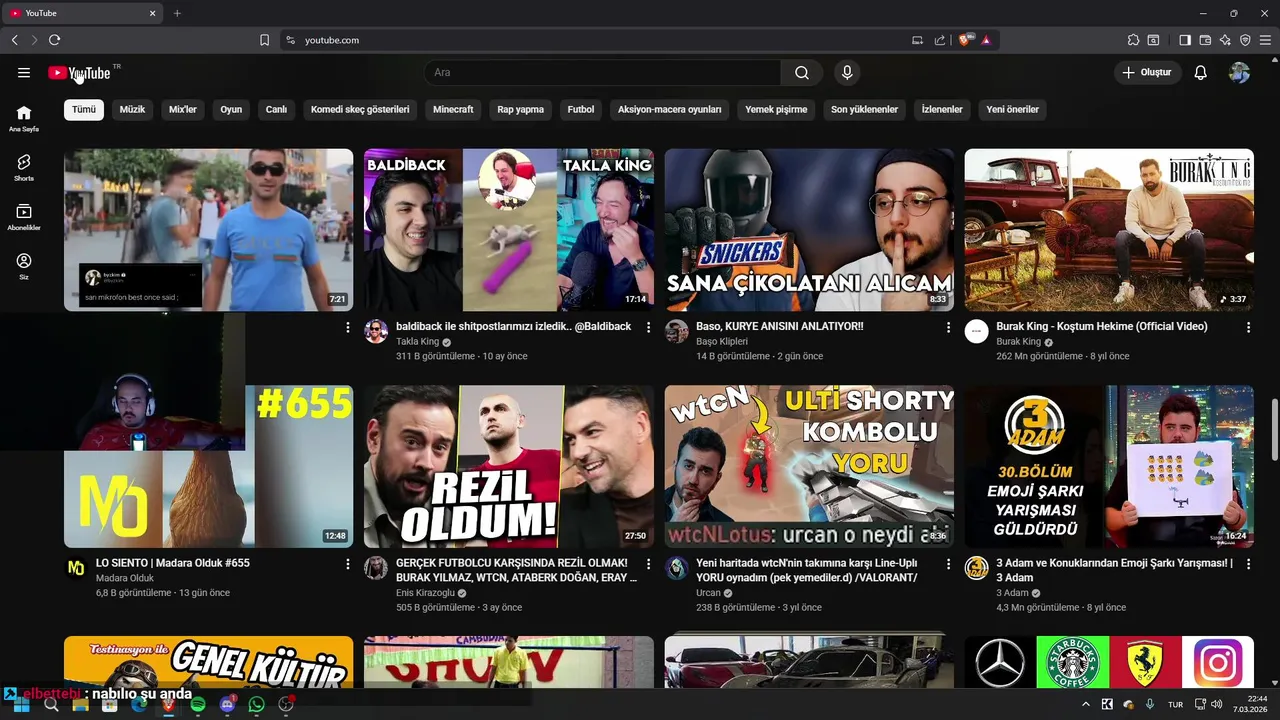The height and width of the screenshot is (720, 1280).
Task: Open Enis Kirazoglu channel link
Action: [x=425, y=593]
